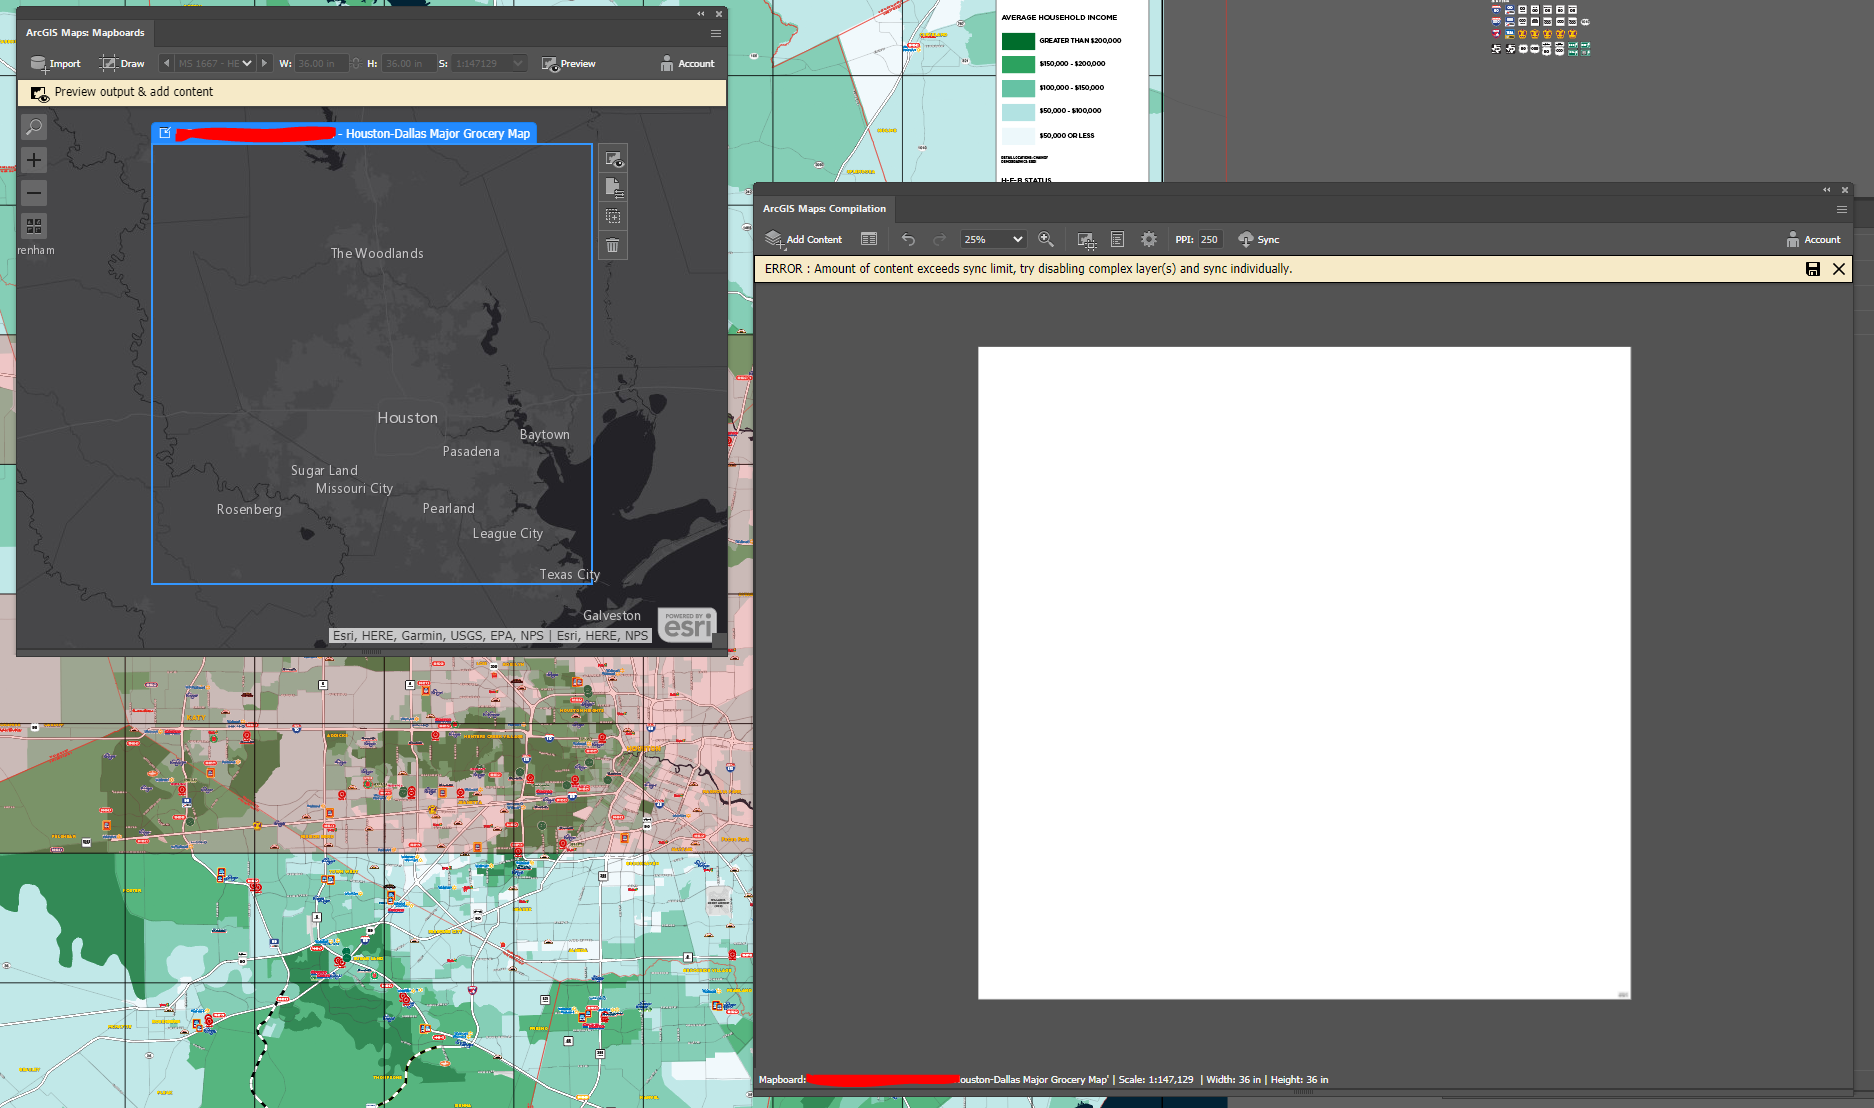The image size is (1874, 1108).
Task: Click the PPI value input field
Action: (1209, 240)
